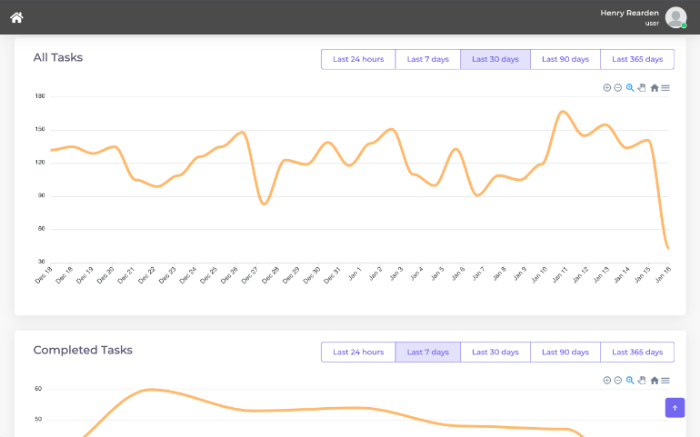Select Last 30 days for All Tasks
The width and height of the screenshot is (700, 437).
[495, 59]
